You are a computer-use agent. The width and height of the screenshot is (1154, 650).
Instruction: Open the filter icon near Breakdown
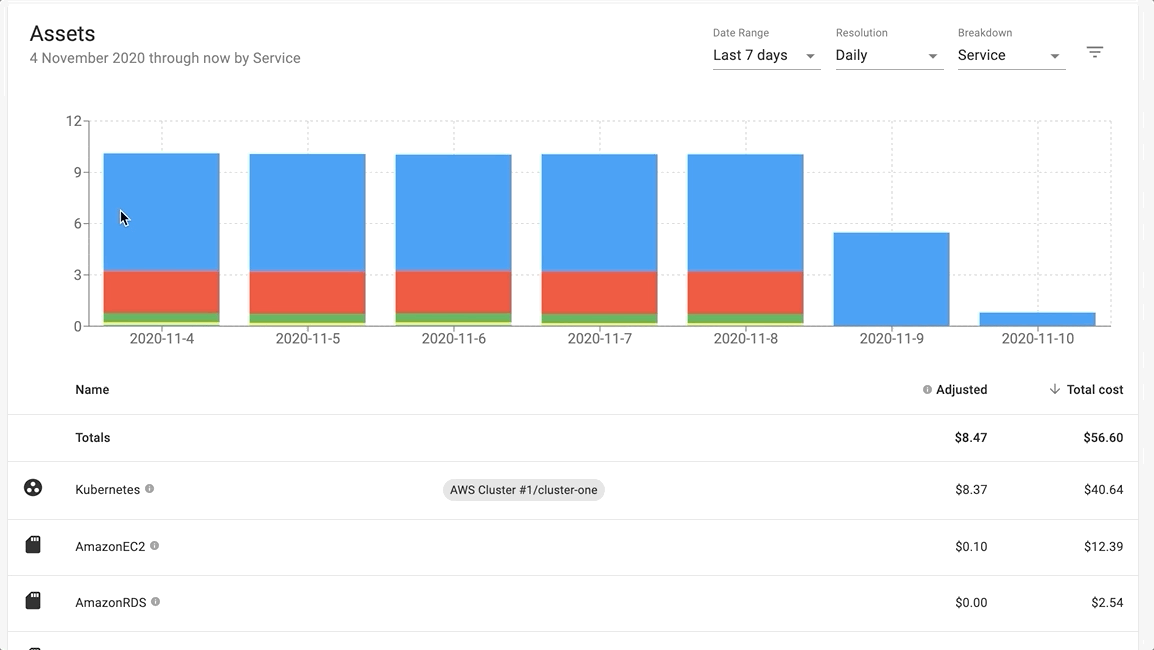1095,51
